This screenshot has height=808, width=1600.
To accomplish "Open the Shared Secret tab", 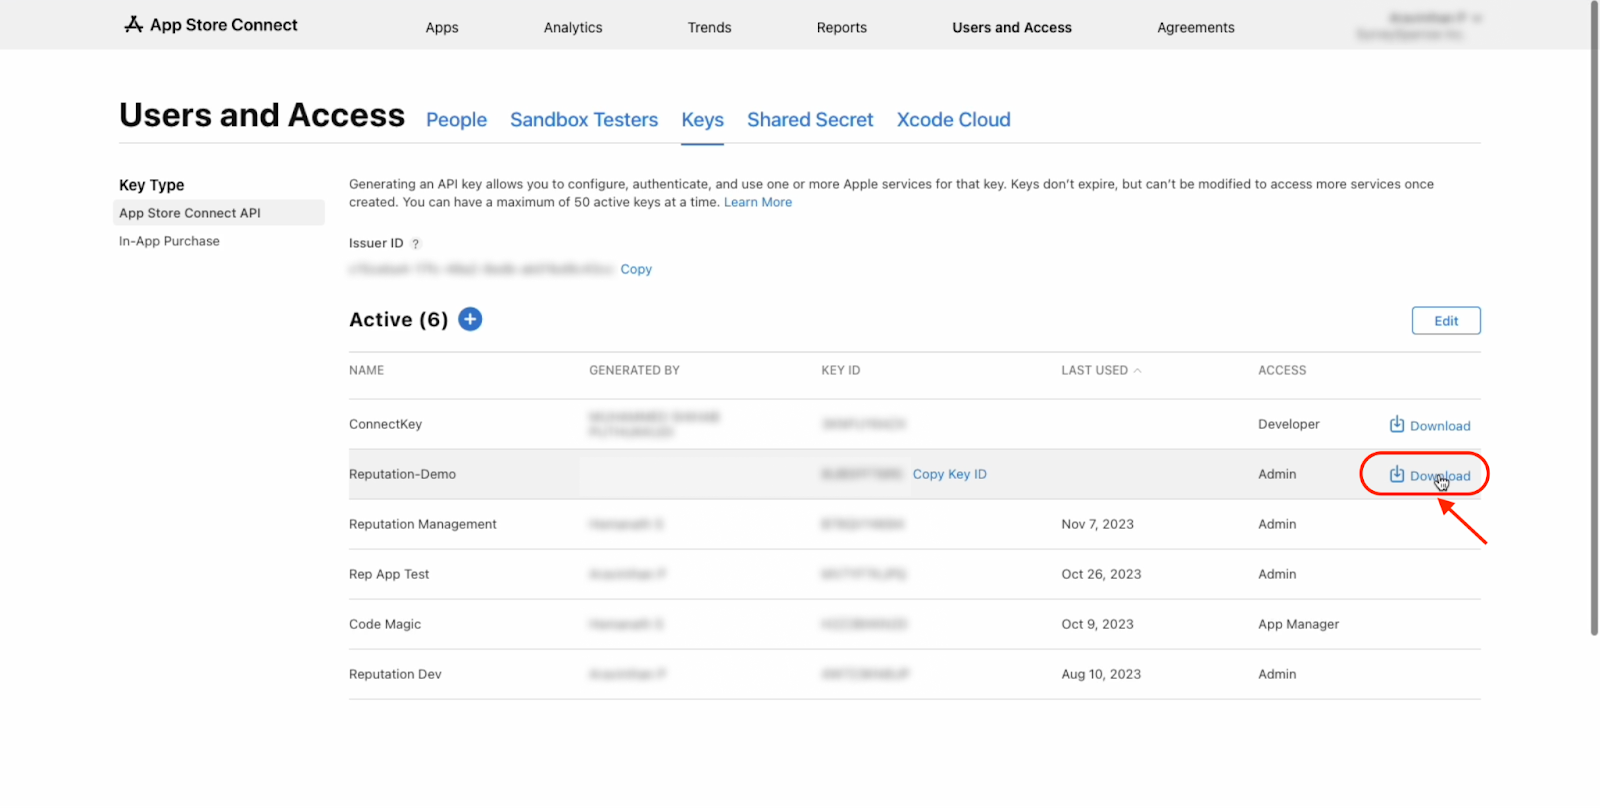I will [810, 120].
